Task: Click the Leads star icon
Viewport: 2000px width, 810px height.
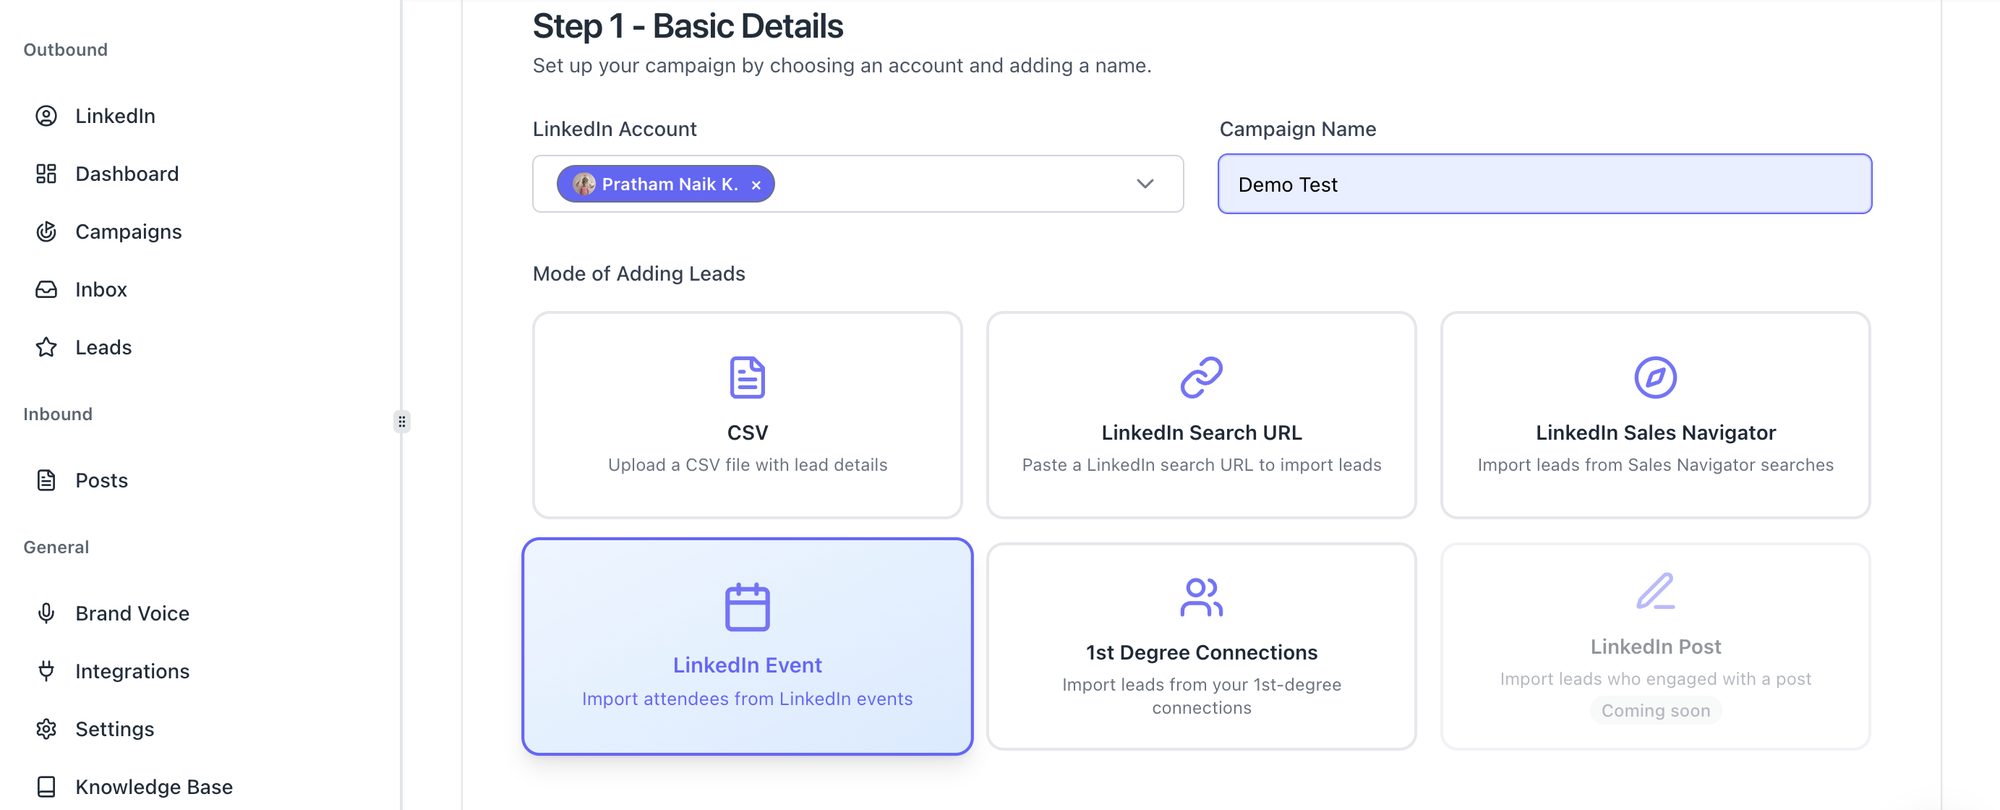Action: 46,347
